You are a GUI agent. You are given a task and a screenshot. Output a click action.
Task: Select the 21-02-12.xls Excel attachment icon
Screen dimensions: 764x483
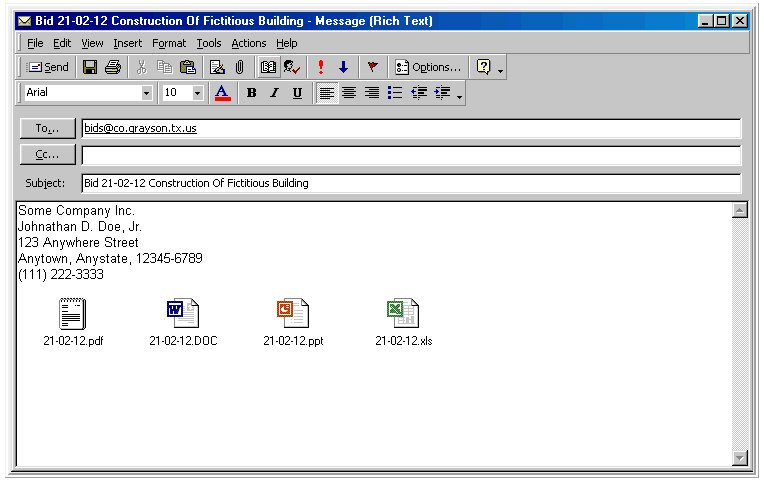(403, 313)
